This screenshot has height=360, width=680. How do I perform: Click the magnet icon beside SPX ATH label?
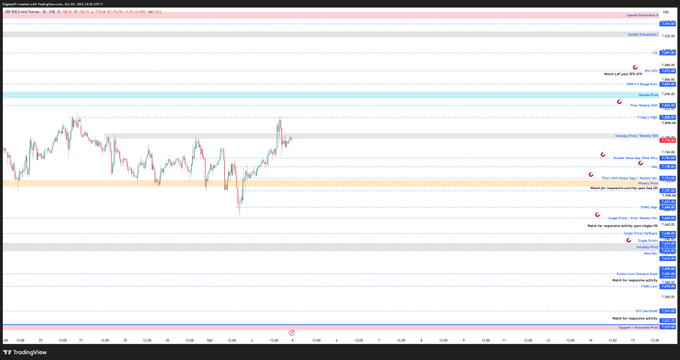(x=635, y=67)
